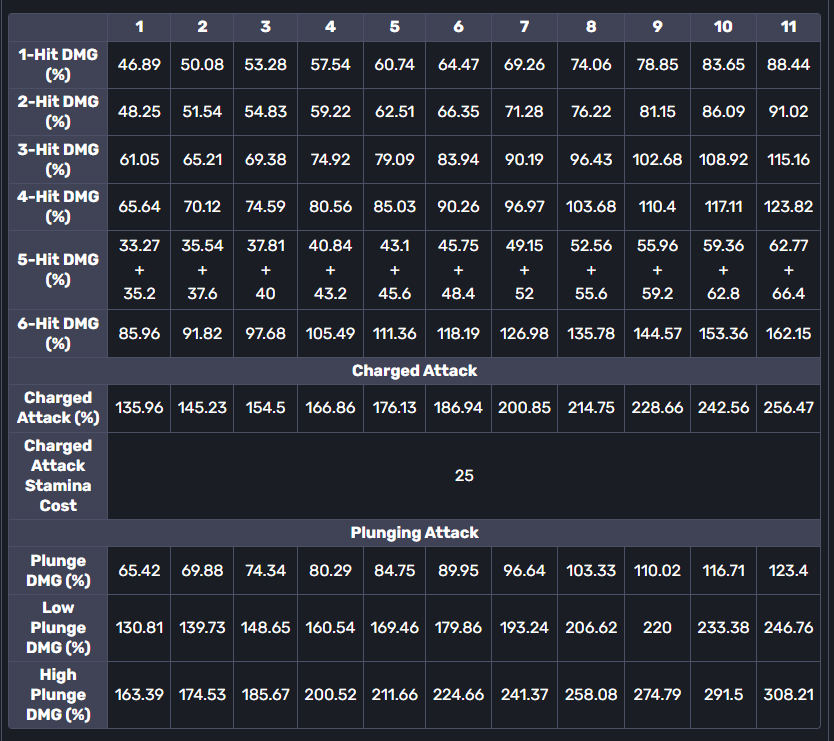834x741 pixels.
Task: Click the High Plunge value 200.52
Action: point(330,695)
